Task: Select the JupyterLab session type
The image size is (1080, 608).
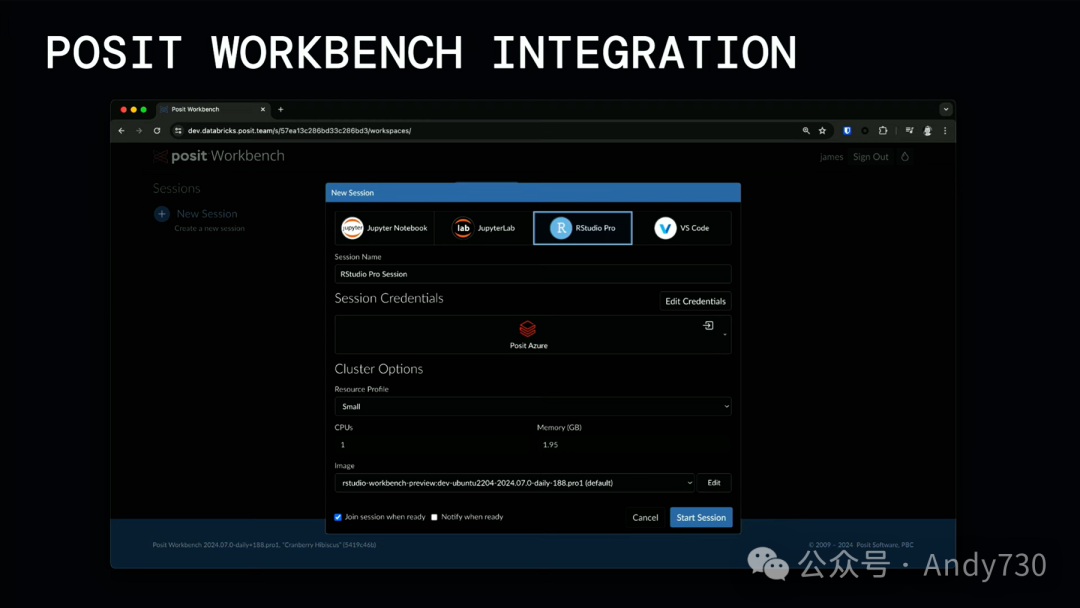Action: (x=484, y=228)
